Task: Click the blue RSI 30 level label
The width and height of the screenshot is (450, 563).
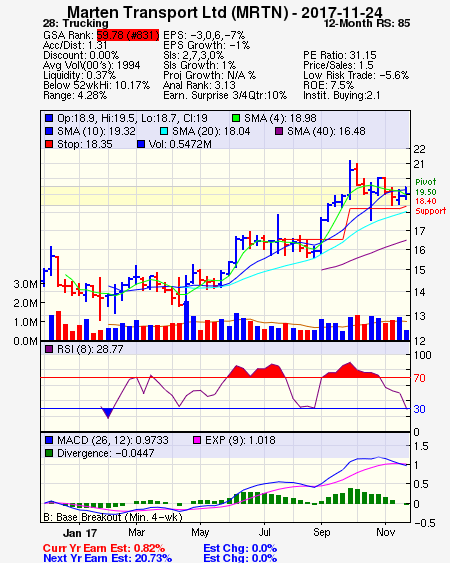Action: (419, 409)
